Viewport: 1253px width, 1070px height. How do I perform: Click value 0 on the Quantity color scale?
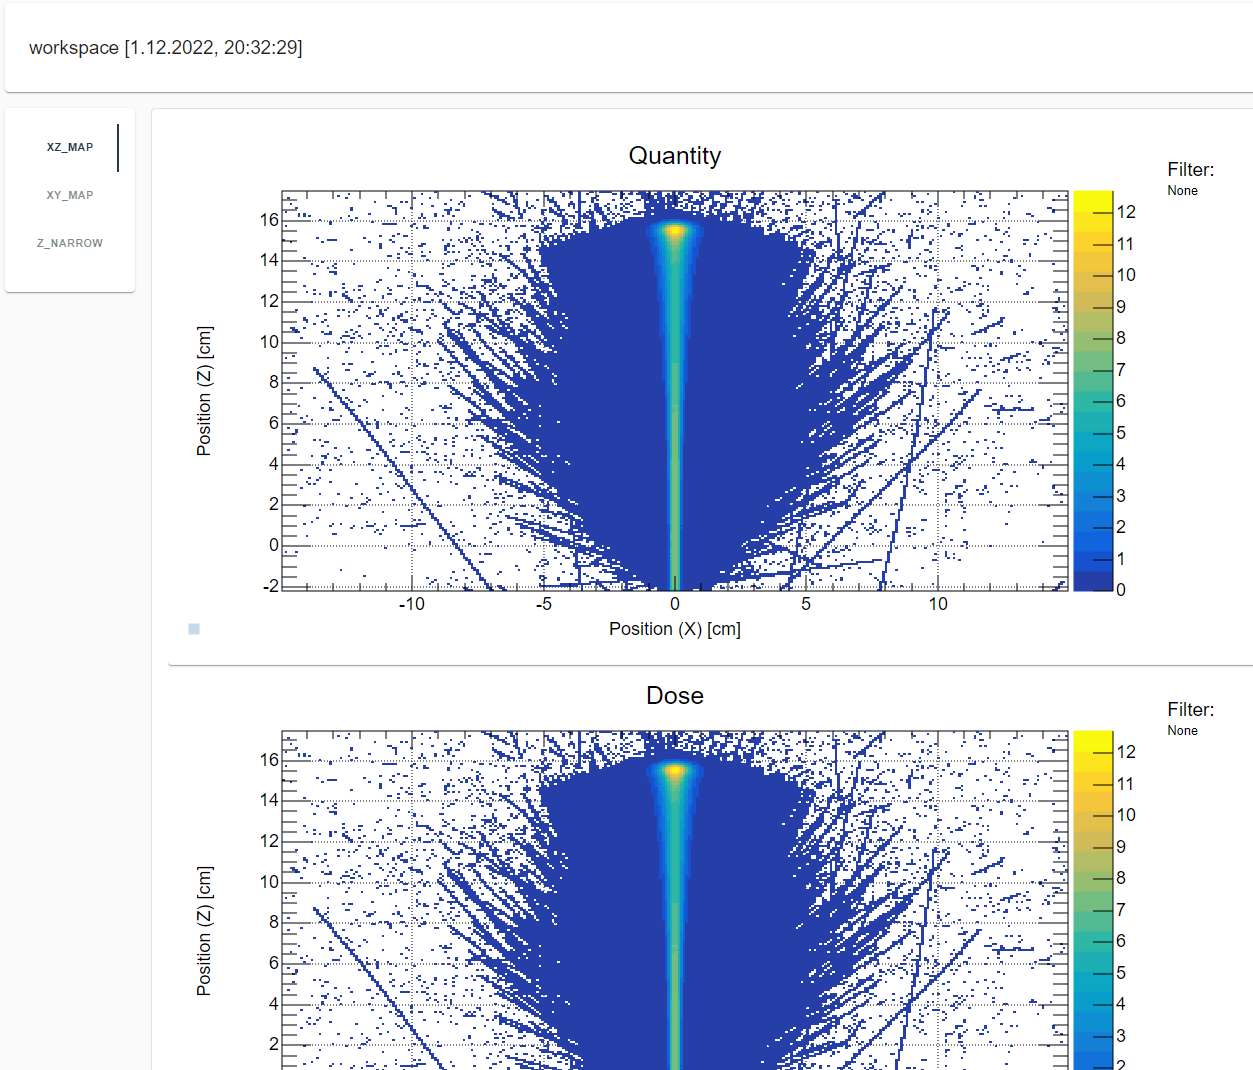[x=1122, y=590]
